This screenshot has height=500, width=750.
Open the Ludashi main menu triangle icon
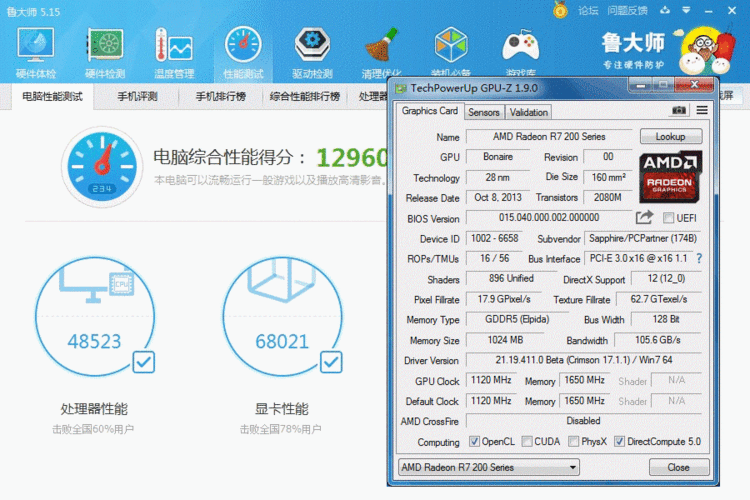point(686,10)
